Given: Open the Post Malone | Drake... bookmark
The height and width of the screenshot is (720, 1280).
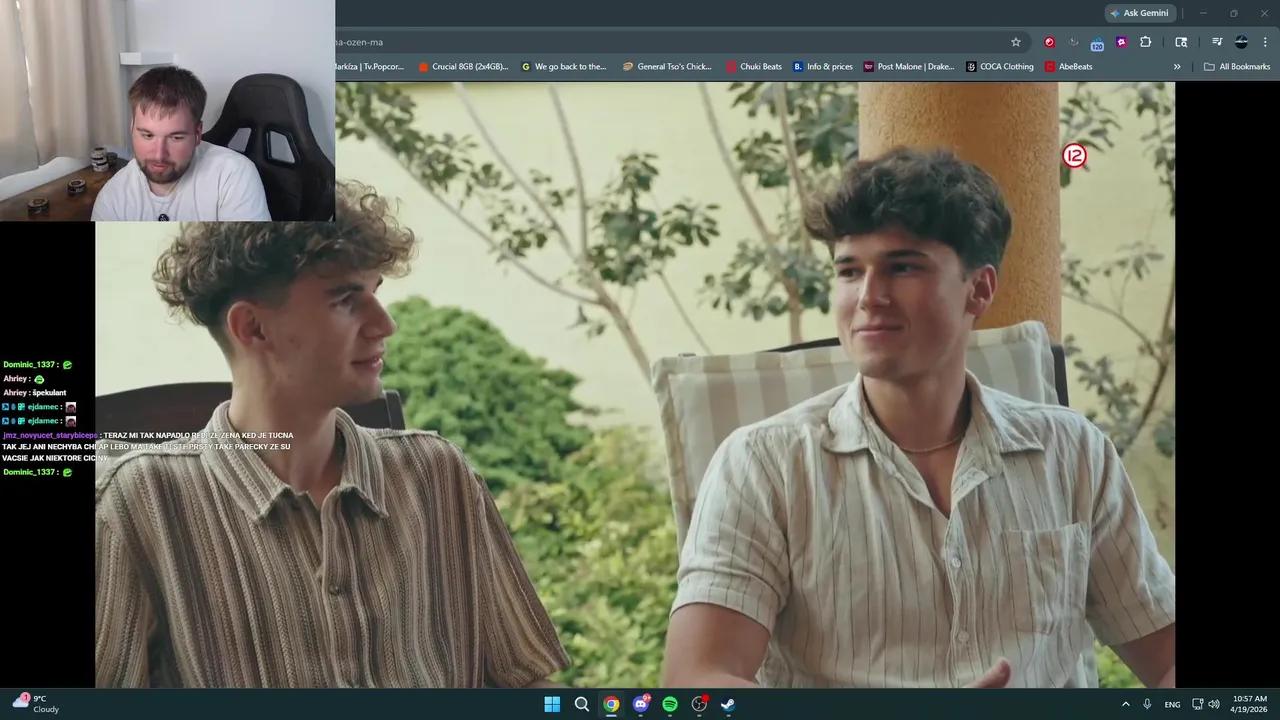Looking at the screenshot, I should coord(909,67).
